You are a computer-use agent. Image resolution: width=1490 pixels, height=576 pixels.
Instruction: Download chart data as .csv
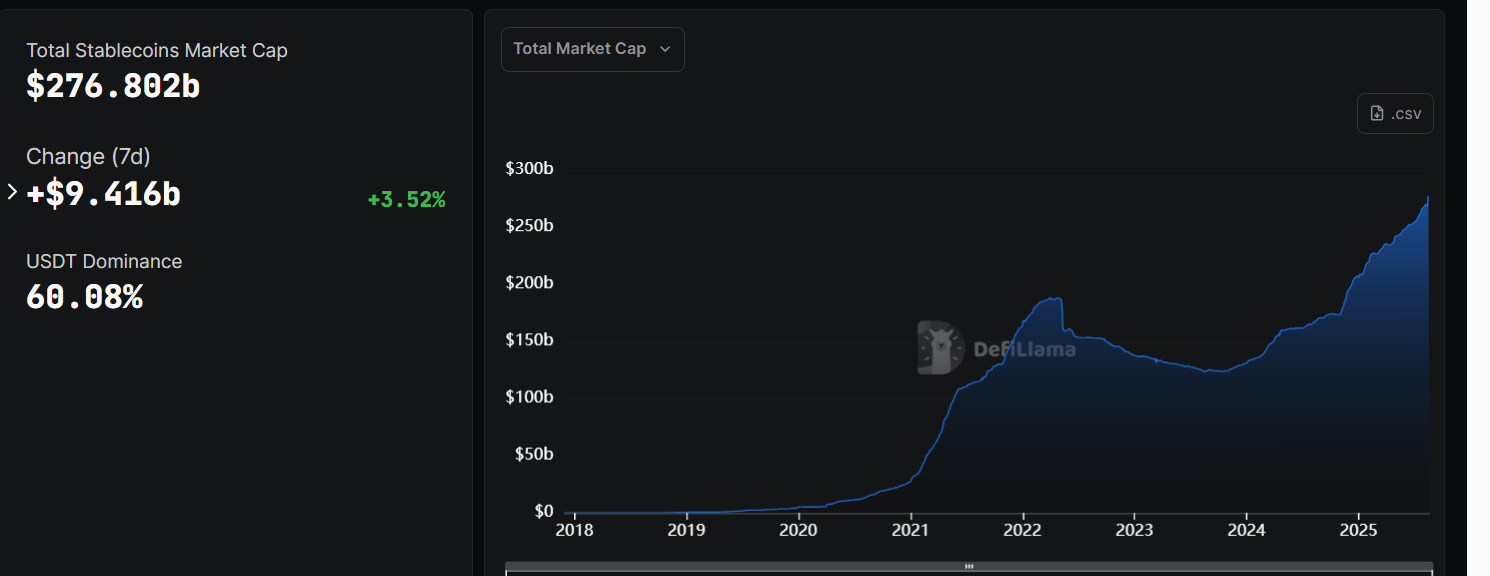coord(1395,113)
